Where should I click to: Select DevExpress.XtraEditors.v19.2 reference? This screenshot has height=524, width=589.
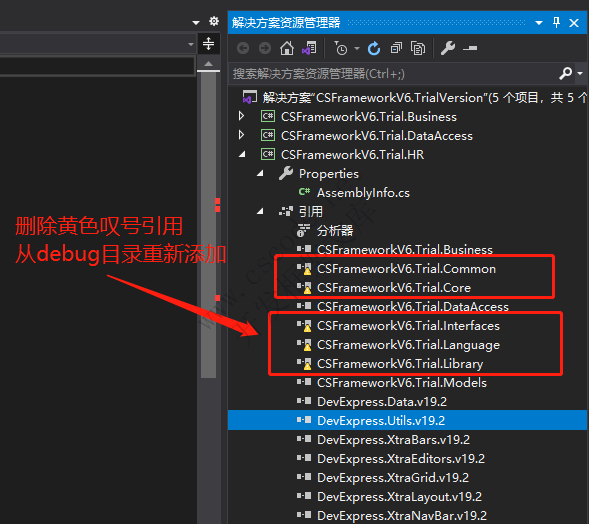coord(401,458)
